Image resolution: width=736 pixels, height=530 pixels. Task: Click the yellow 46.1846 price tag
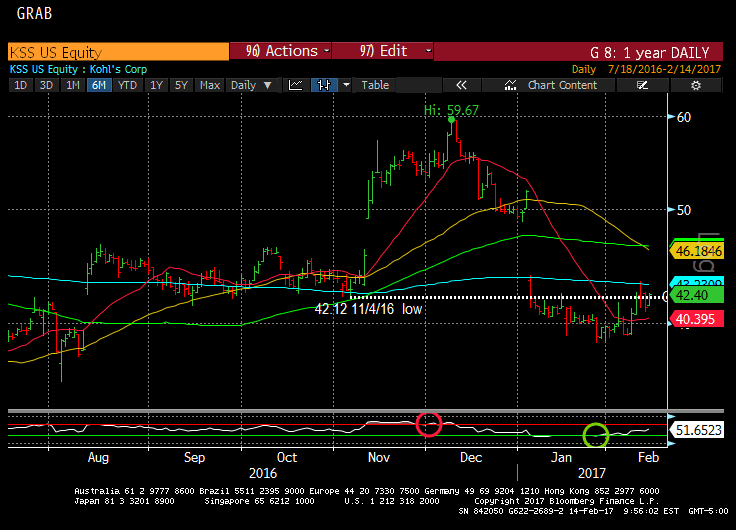(x=697, y=251)
